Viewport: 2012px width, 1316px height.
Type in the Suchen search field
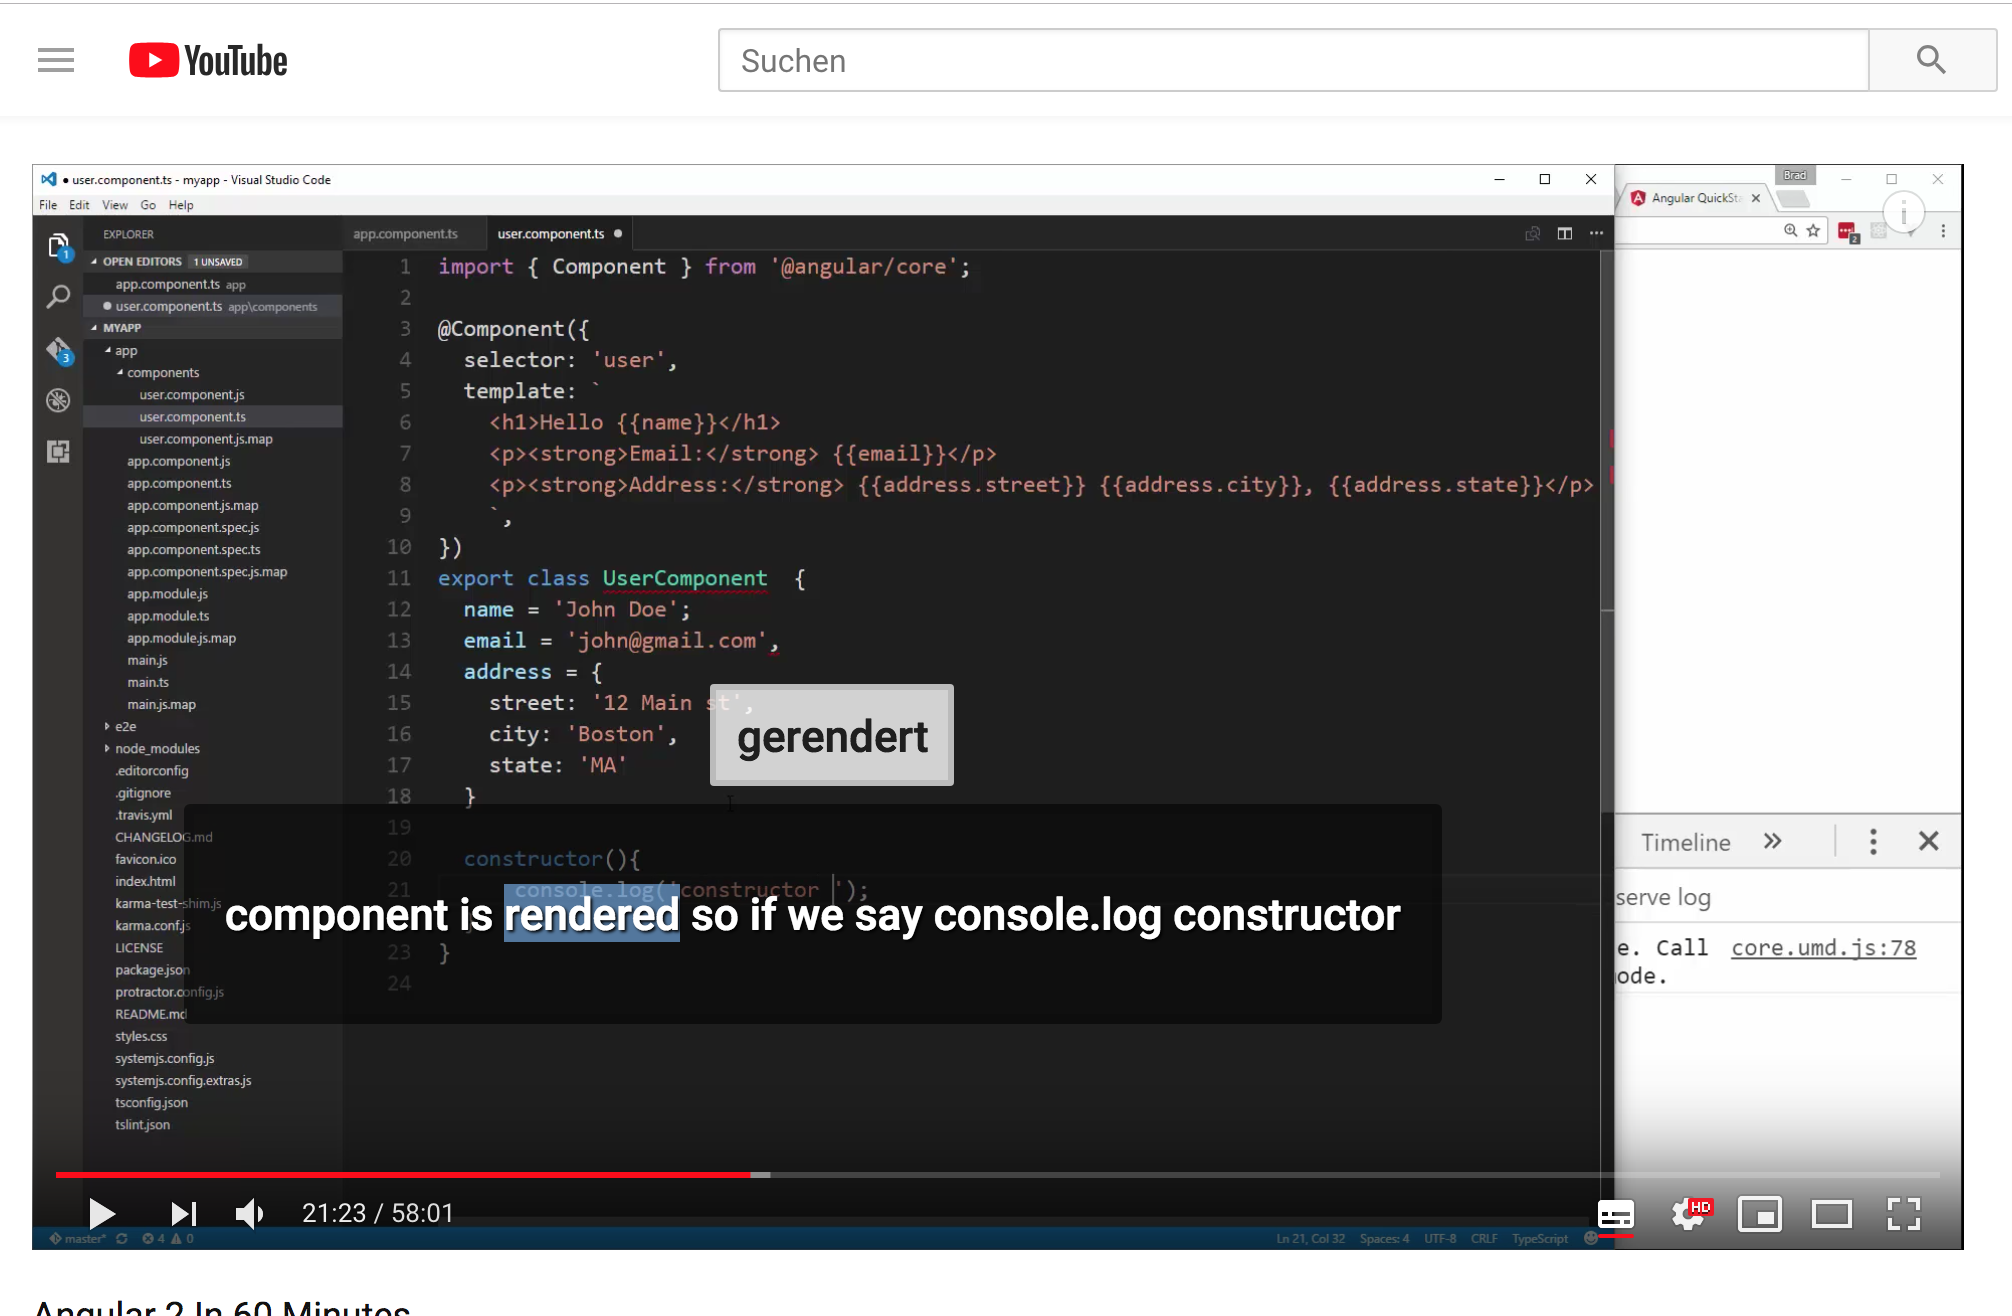[x=1292, y=61]
